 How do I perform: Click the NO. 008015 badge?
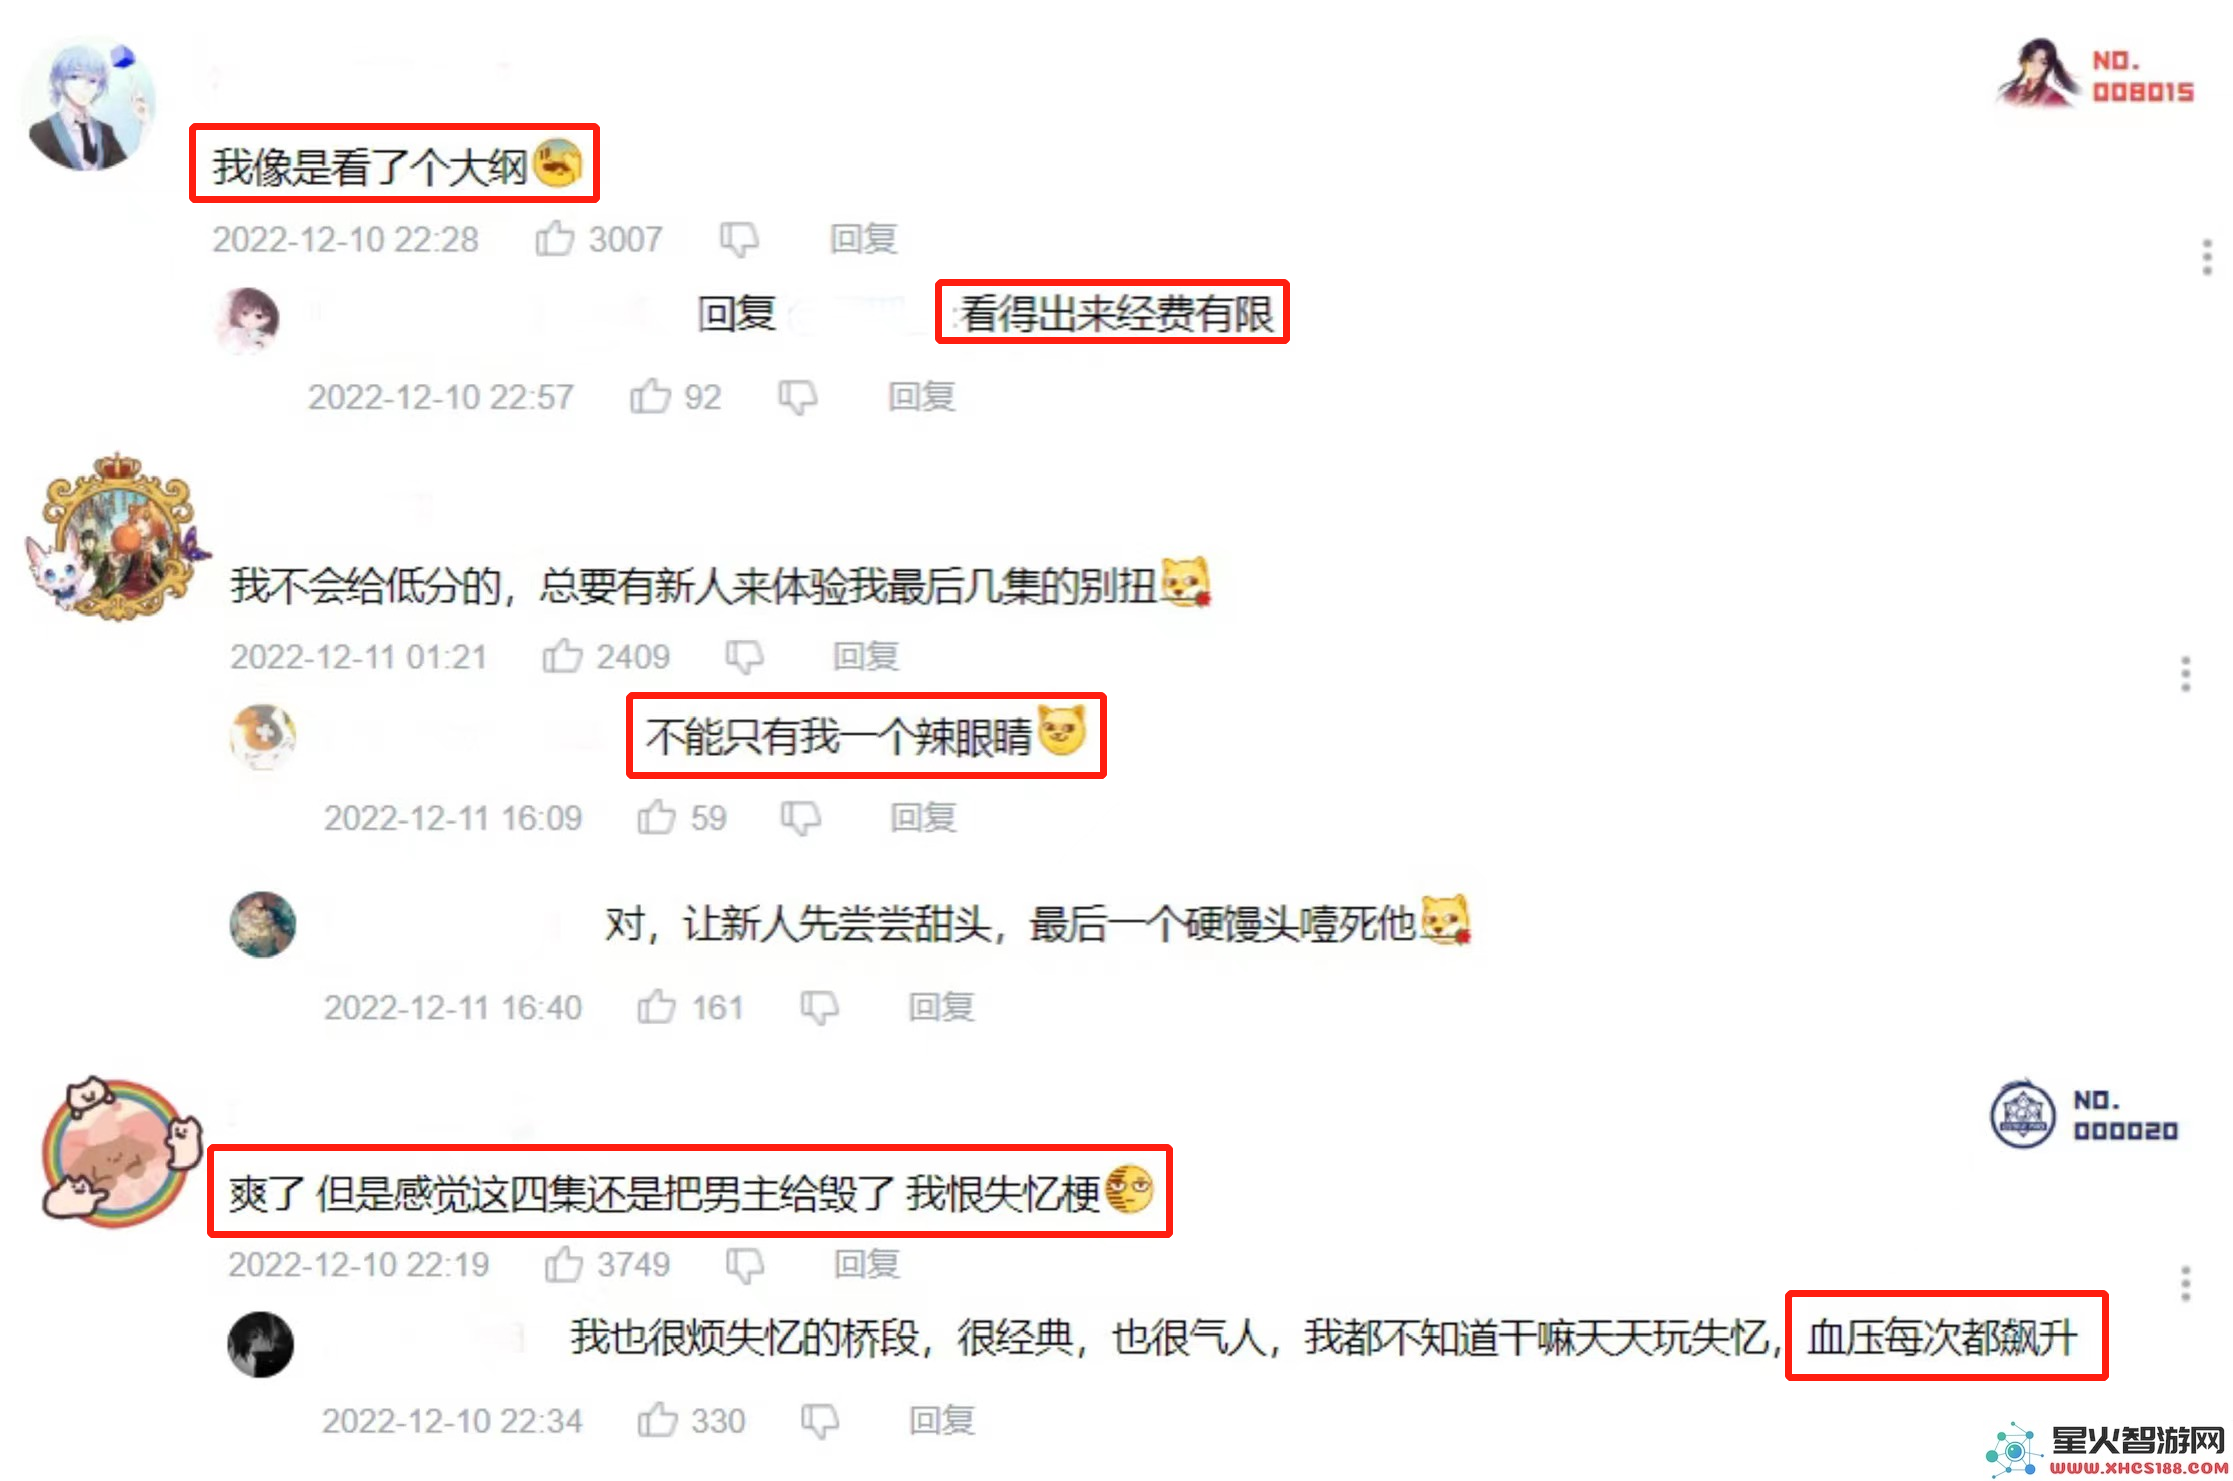click(2095, 75)
